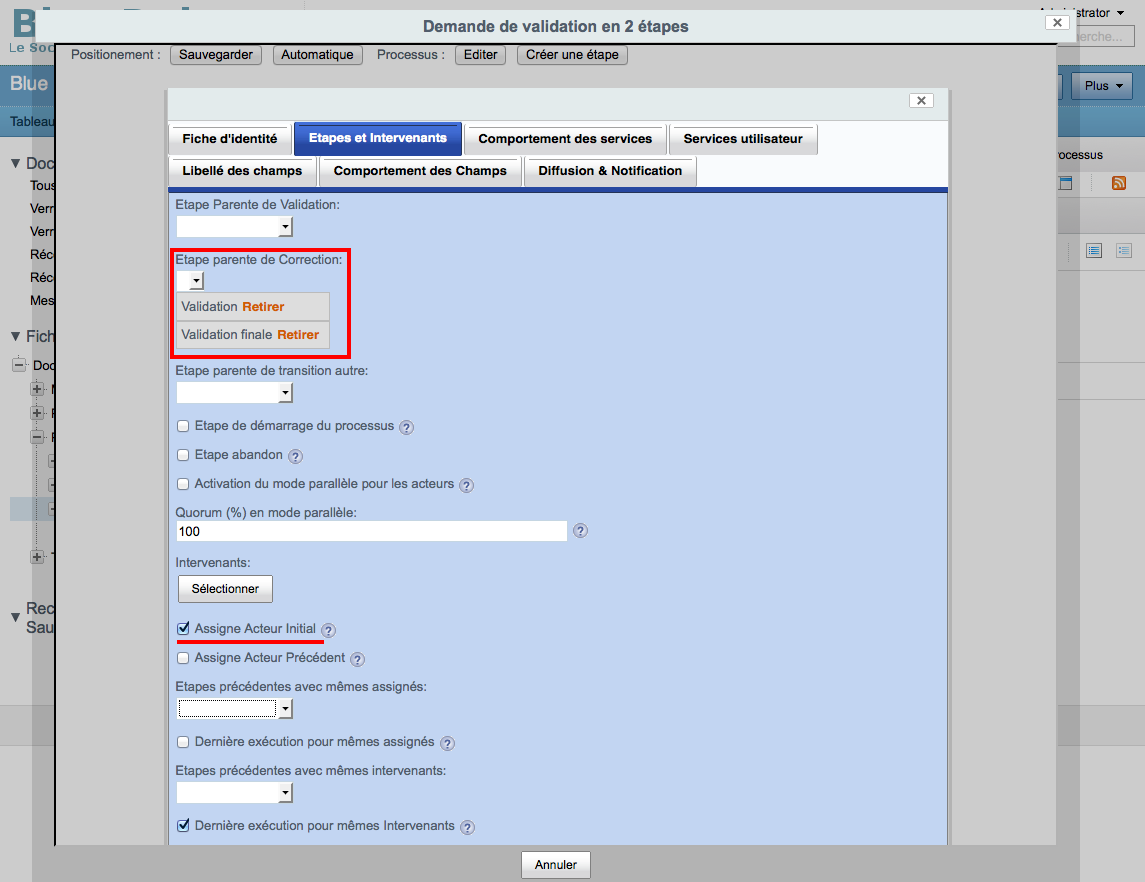Viewport: 1145px width, 882px height.
Task: Open Etape parente de transition autre dropdown
Action: [x=234, y=393]
